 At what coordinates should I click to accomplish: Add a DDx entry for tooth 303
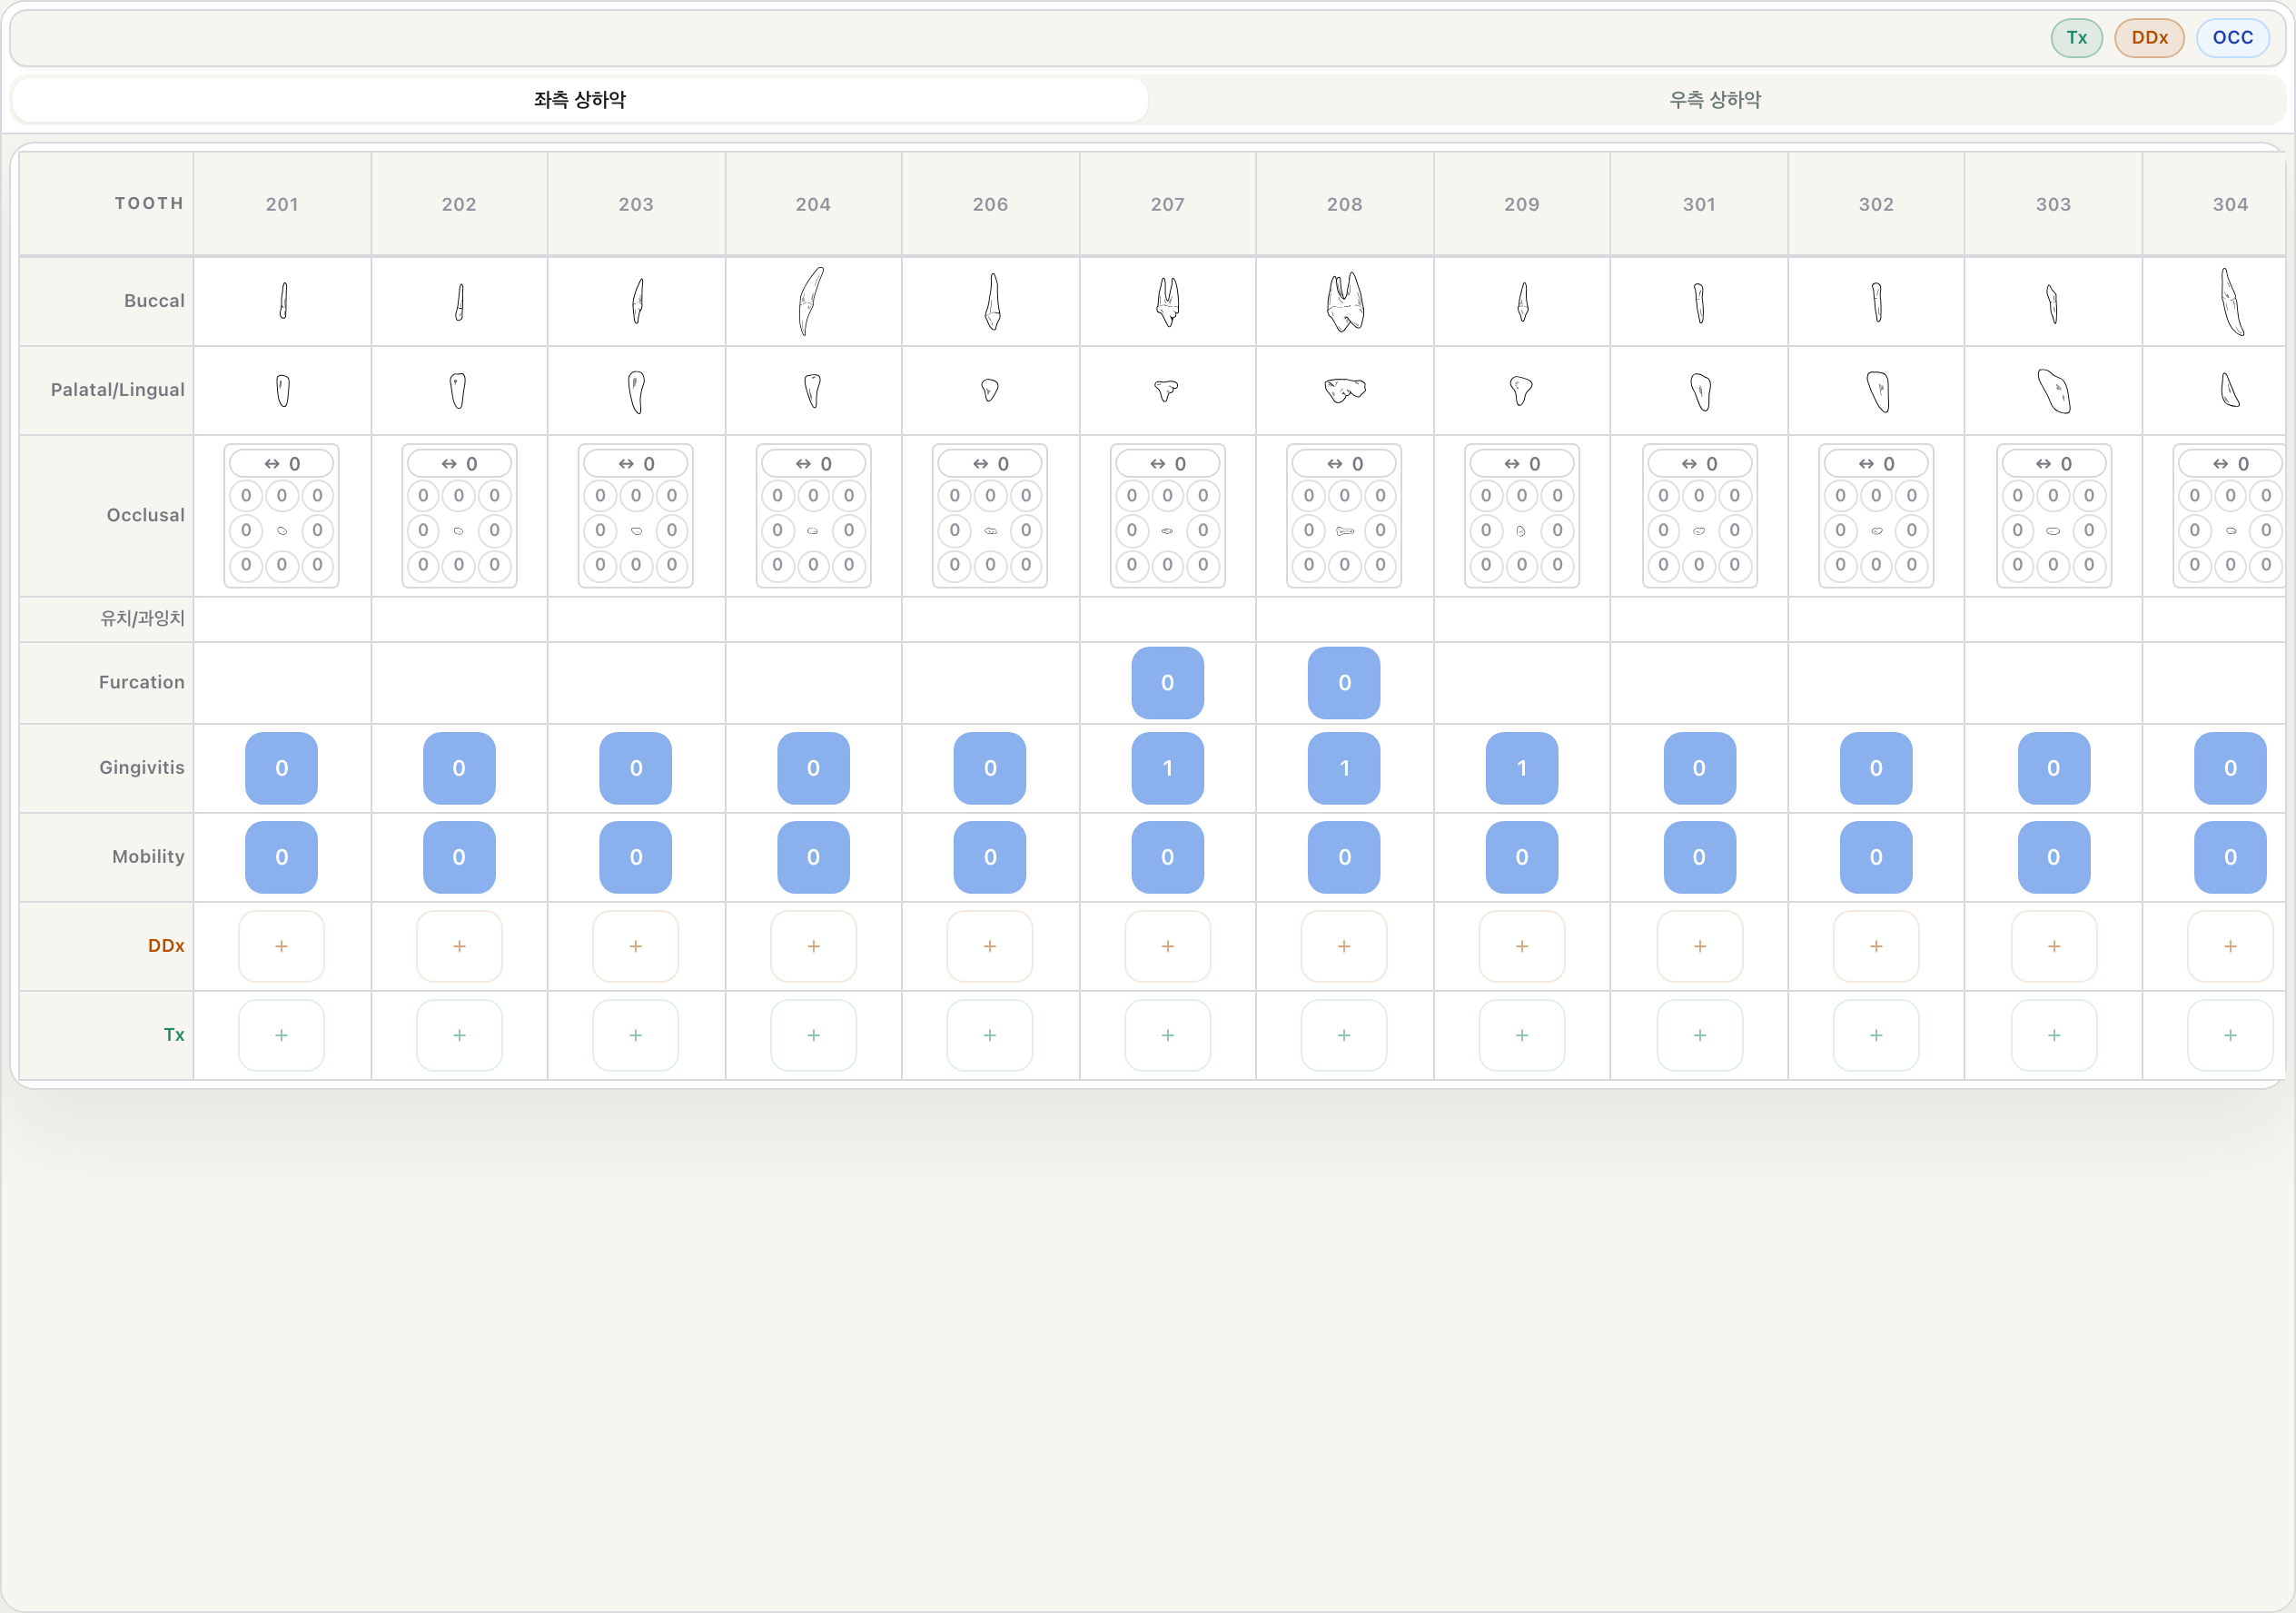pos(2053,946)
